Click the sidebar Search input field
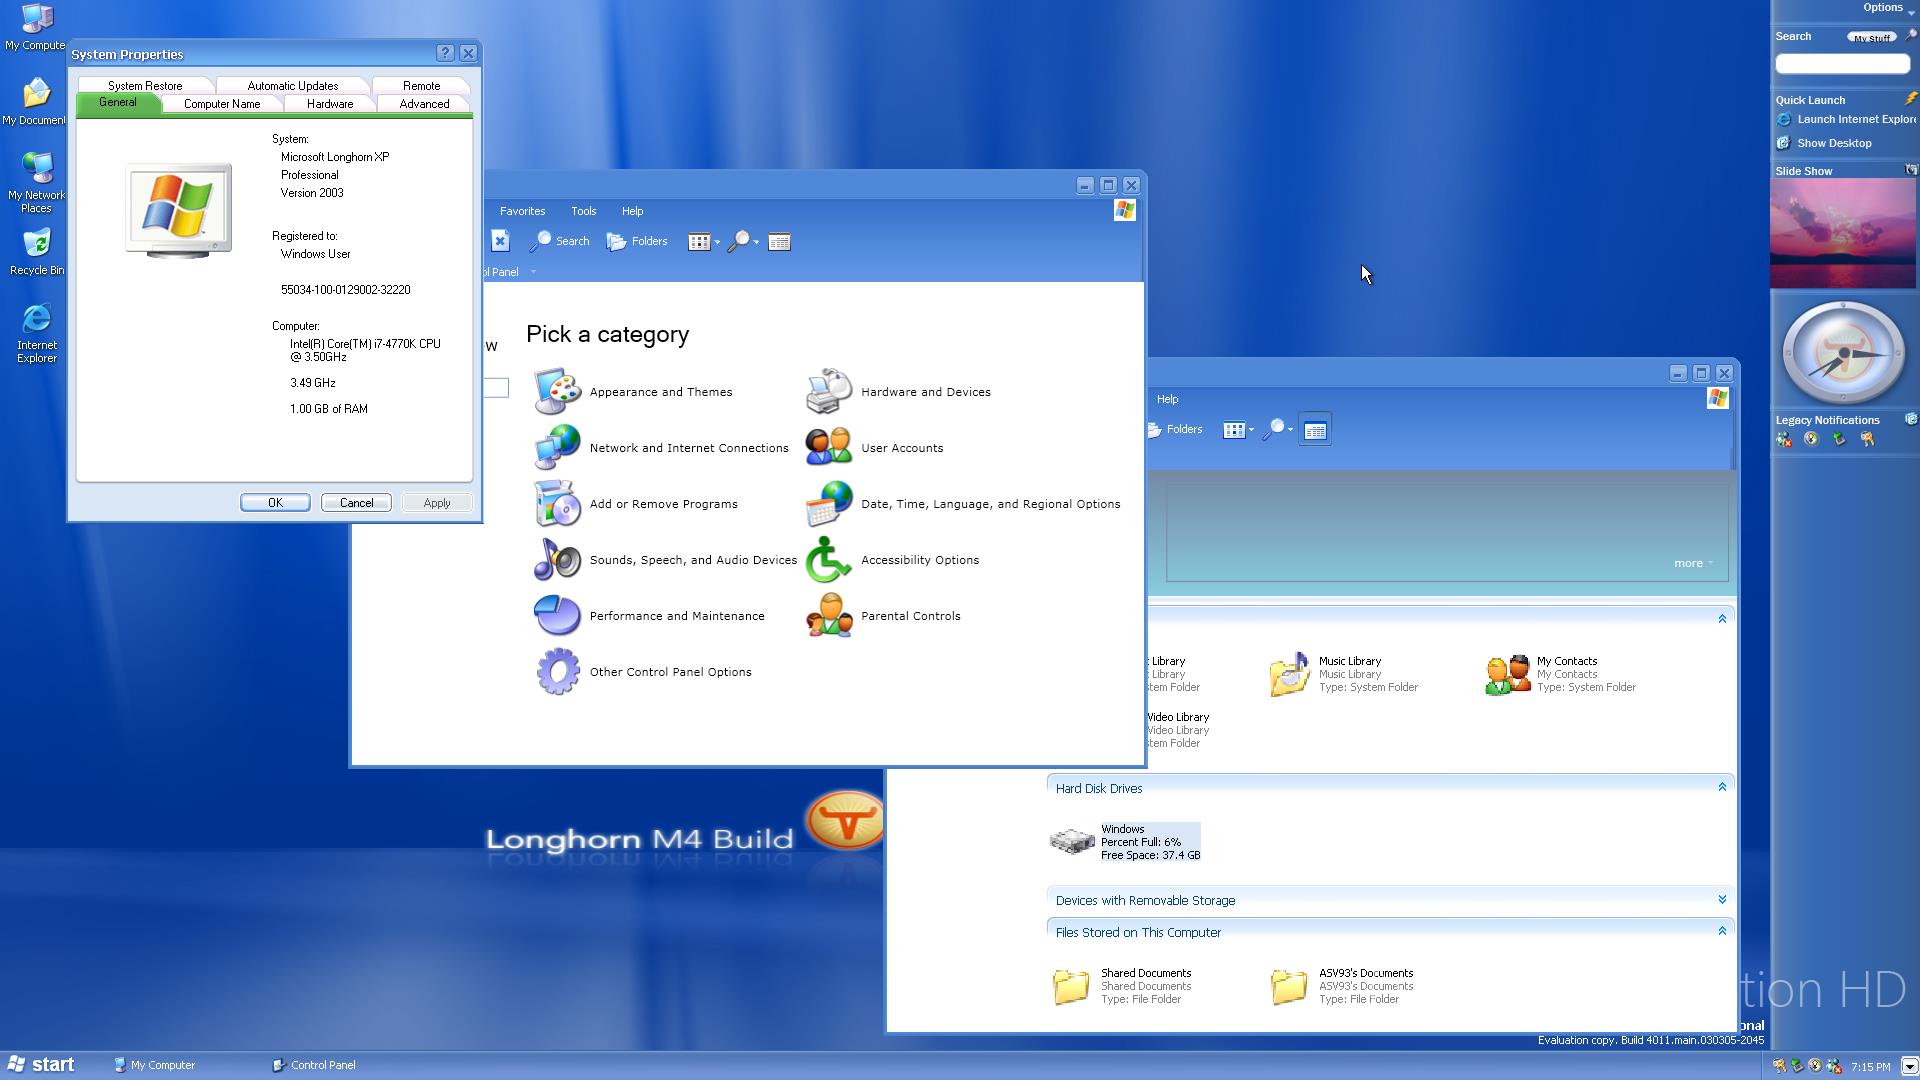This screenshot has height=1080, width=1920. (1842, 64)
